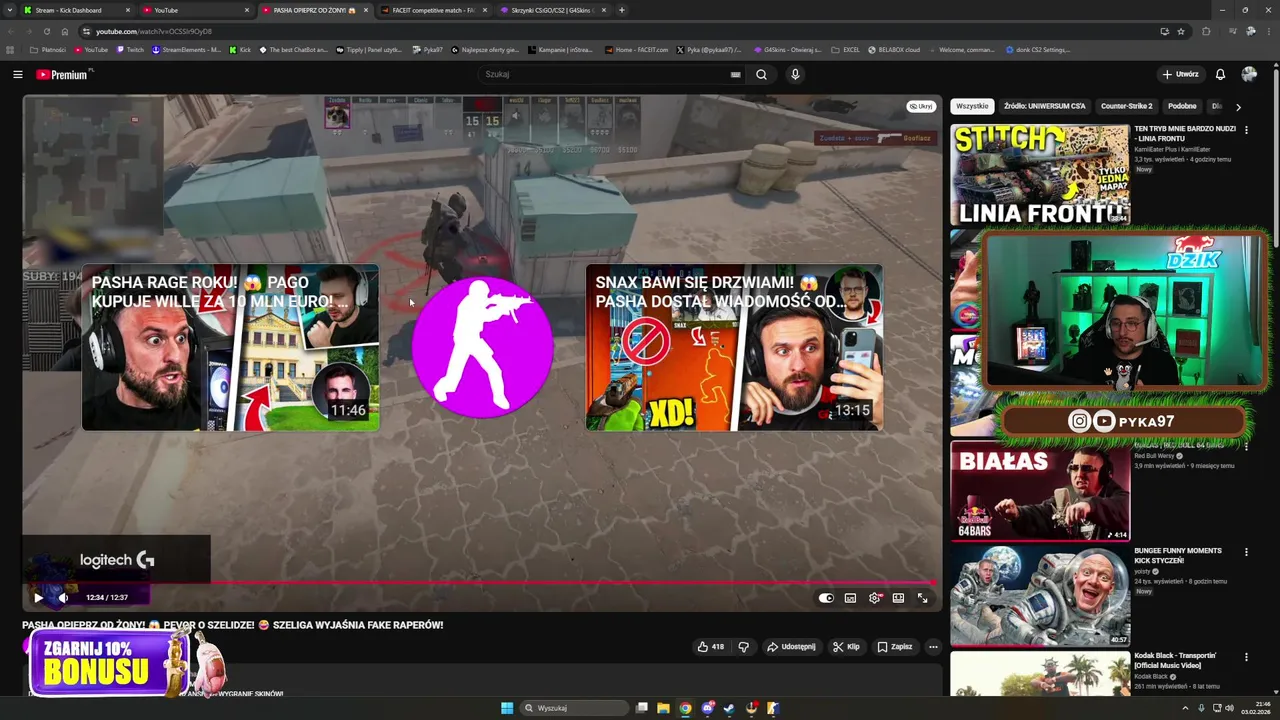Image resolution: width=1280 pixels, height=720 pixels.
Task: Bookmark this page with the star icon
Action: [1181, 31]
